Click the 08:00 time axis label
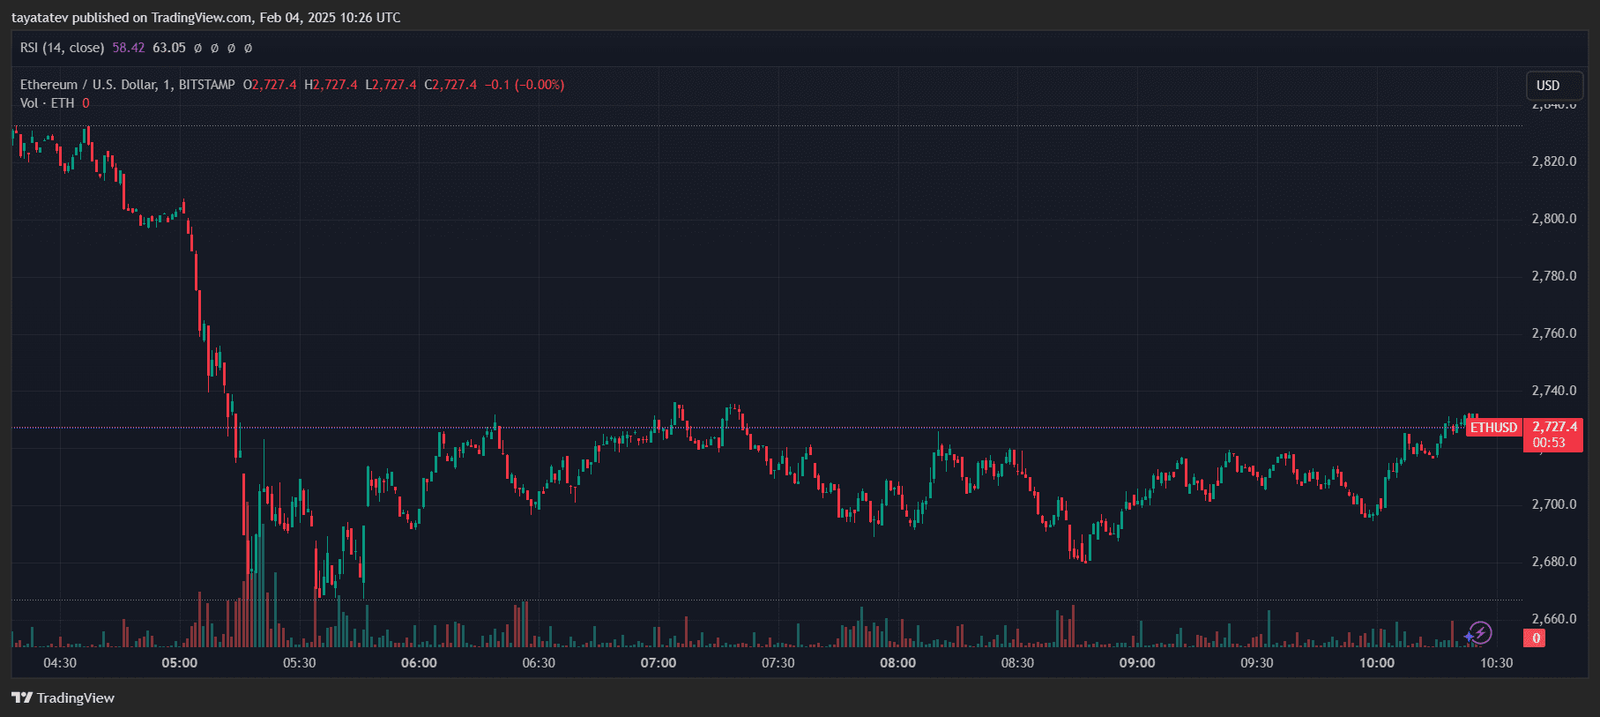Viewport: 1600px width, 717px height. (x=898, y=663)
